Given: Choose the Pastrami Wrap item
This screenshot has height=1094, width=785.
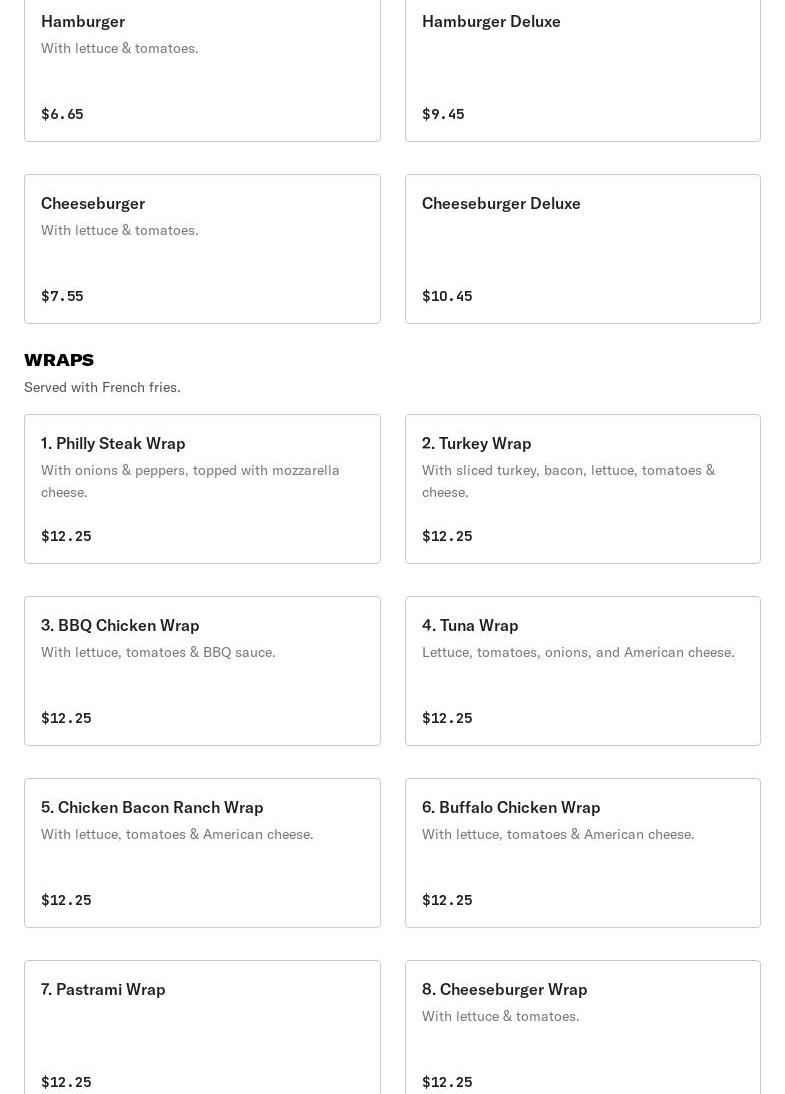Looking at the screenshot, I should coord(202,1027).
